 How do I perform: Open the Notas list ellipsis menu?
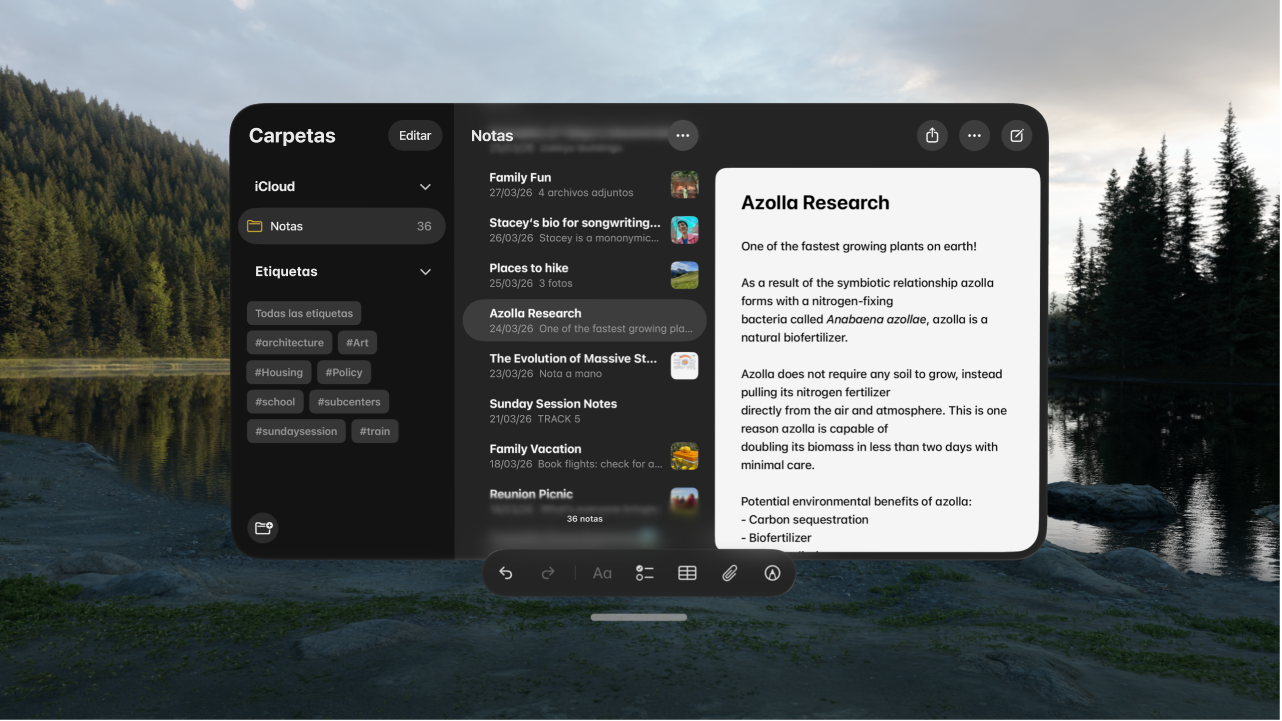(x=683, y=135)
